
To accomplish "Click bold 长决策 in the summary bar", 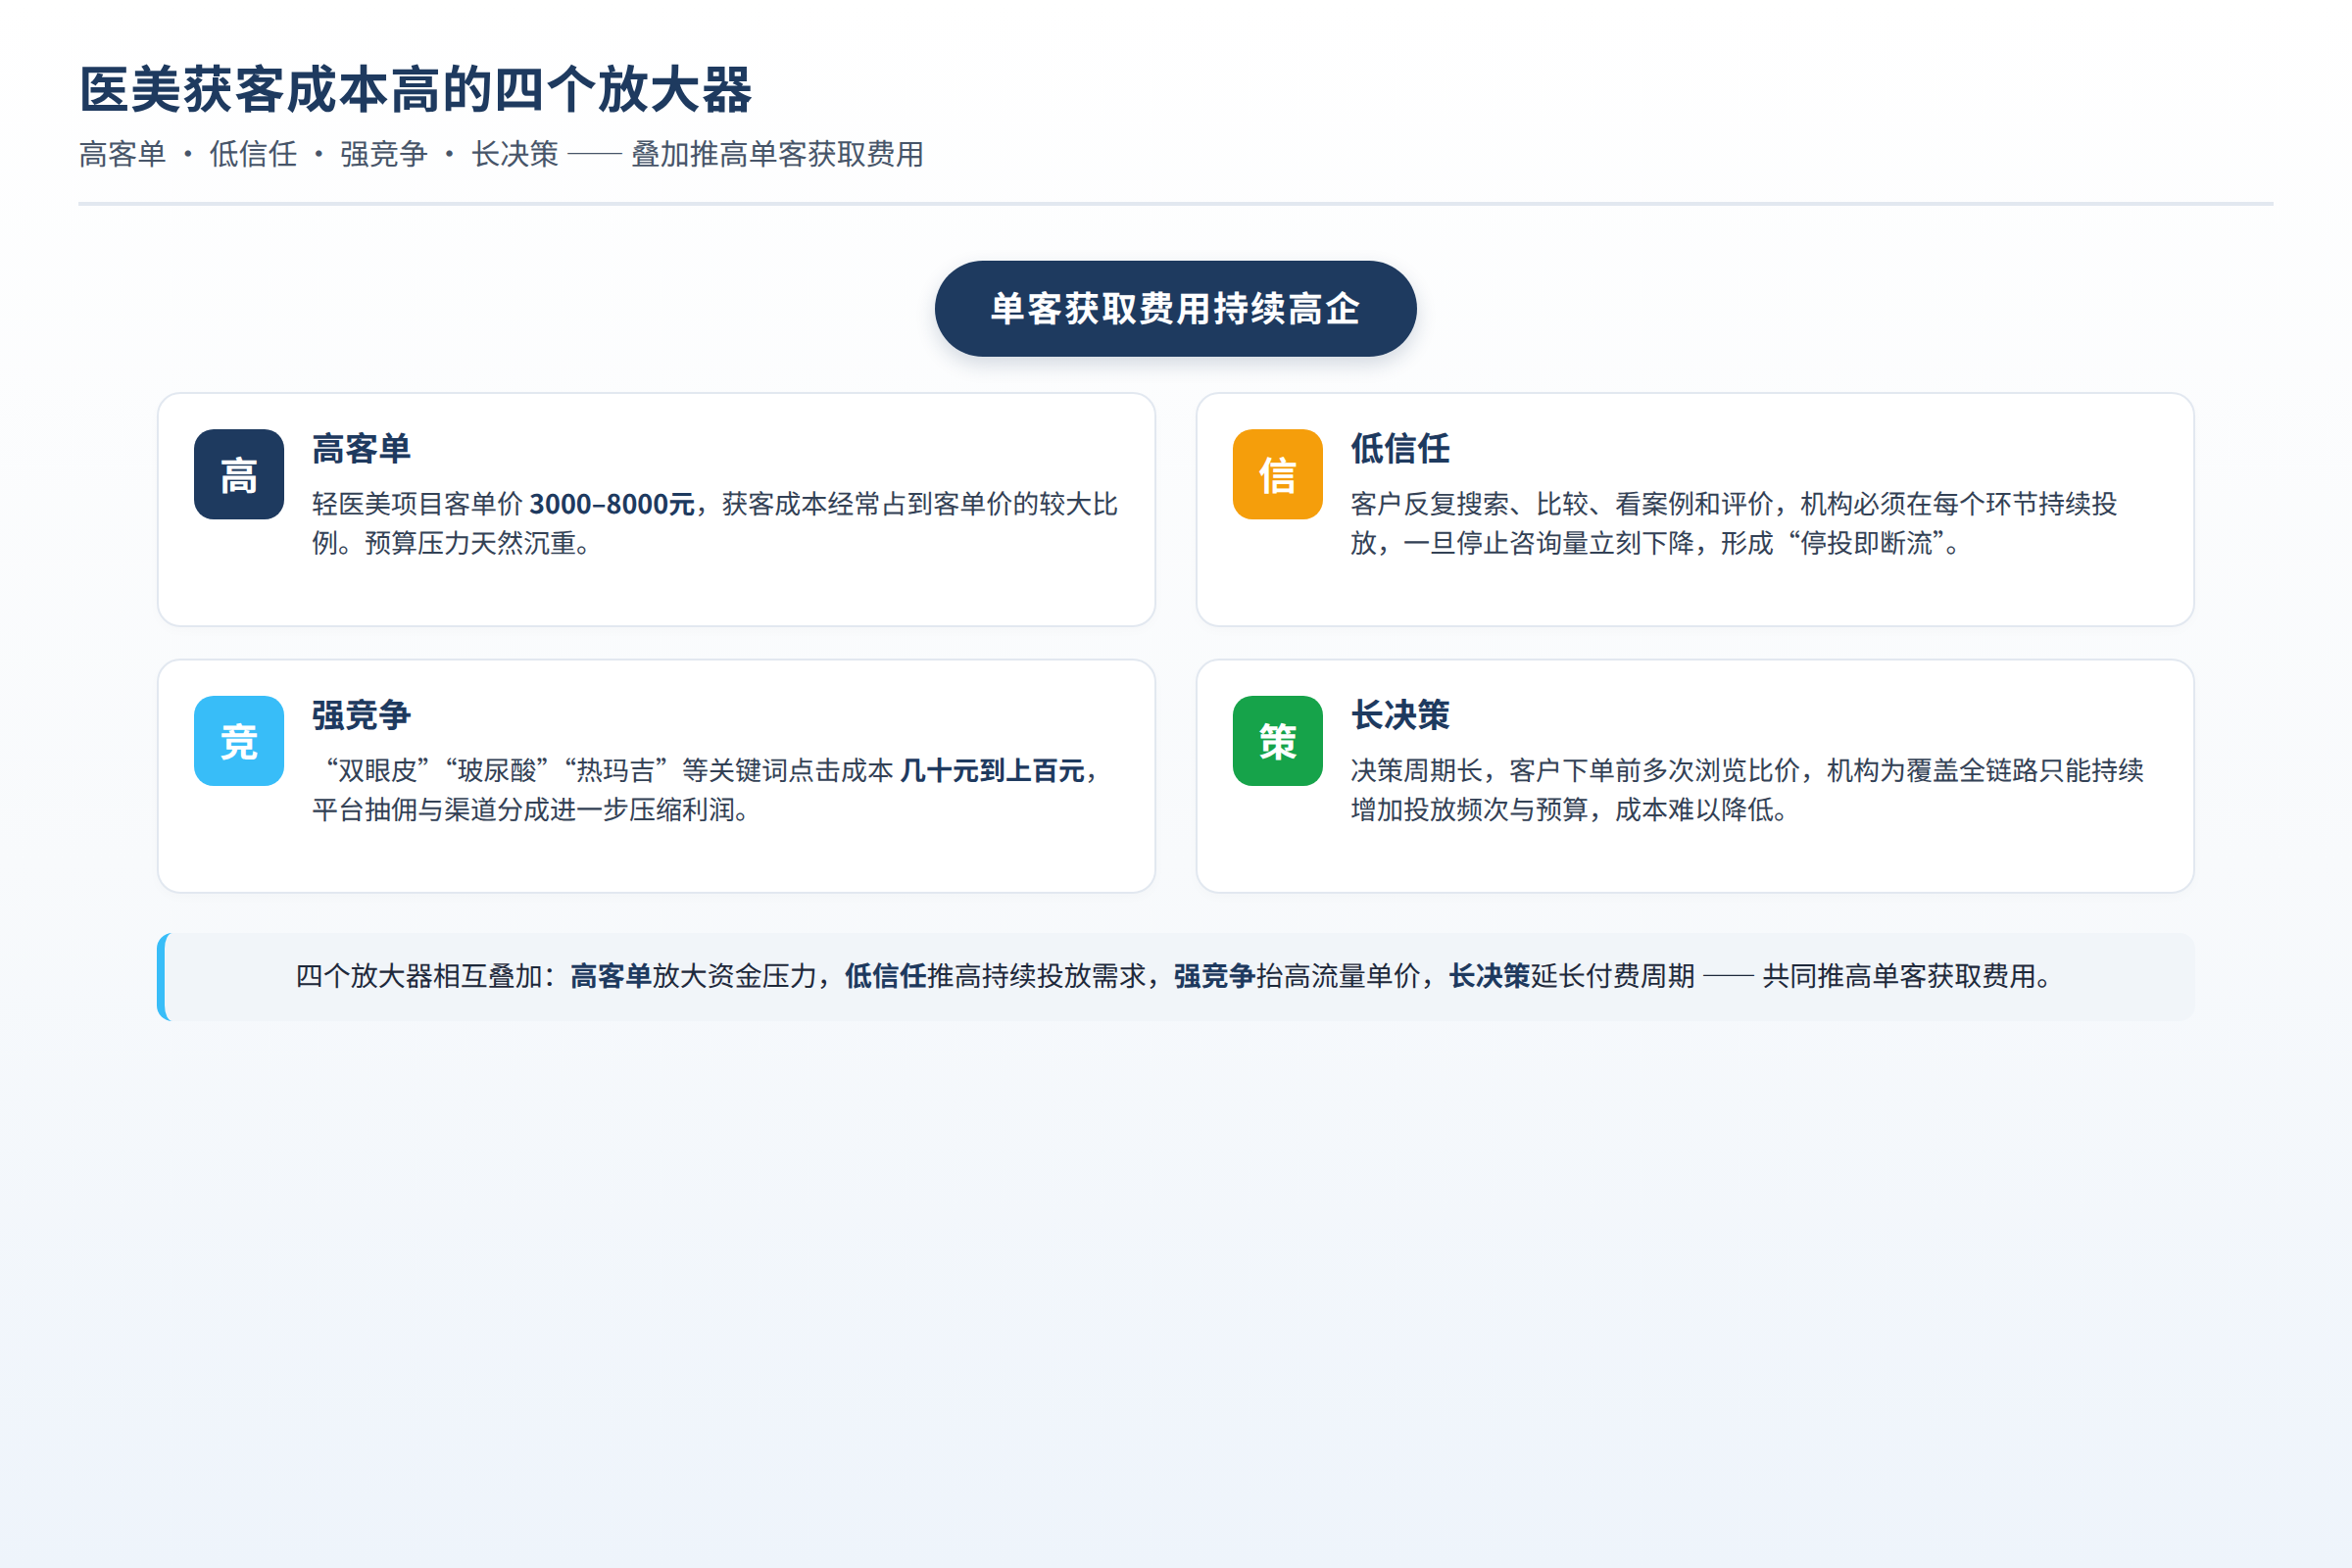I will click(1490, 976).
